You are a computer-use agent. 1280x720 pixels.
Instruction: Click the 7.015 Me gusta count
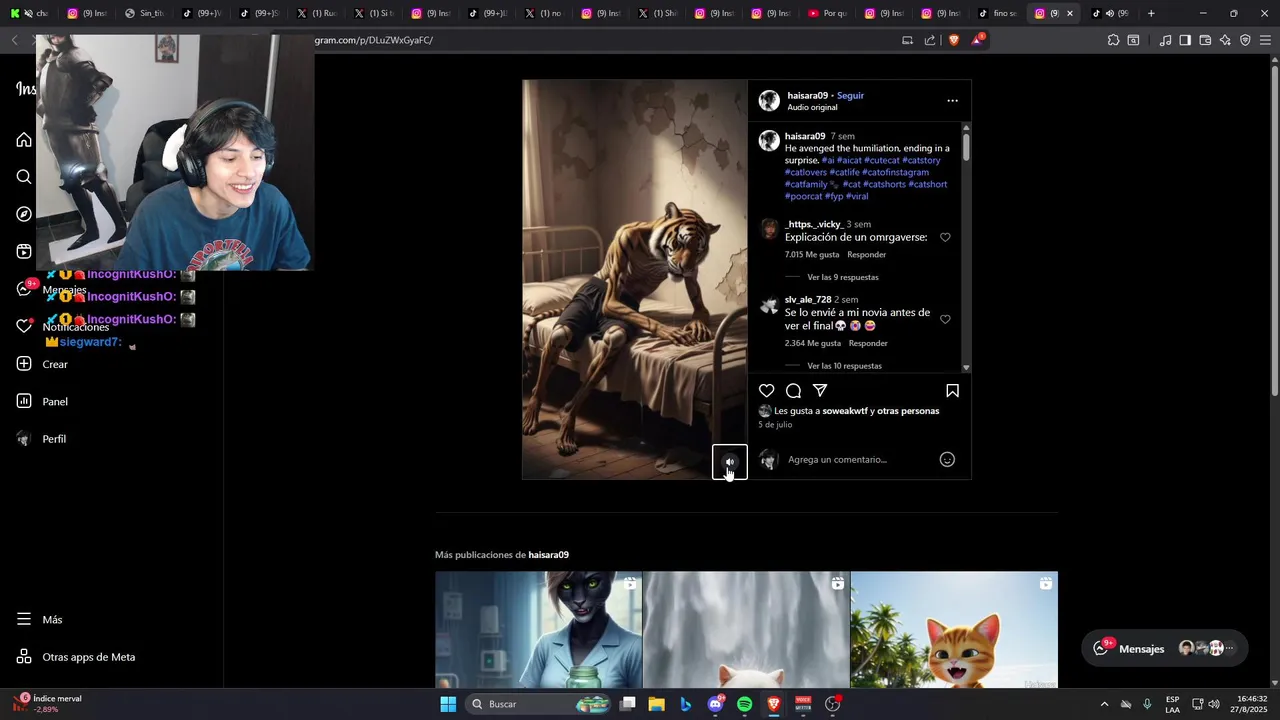812,255
